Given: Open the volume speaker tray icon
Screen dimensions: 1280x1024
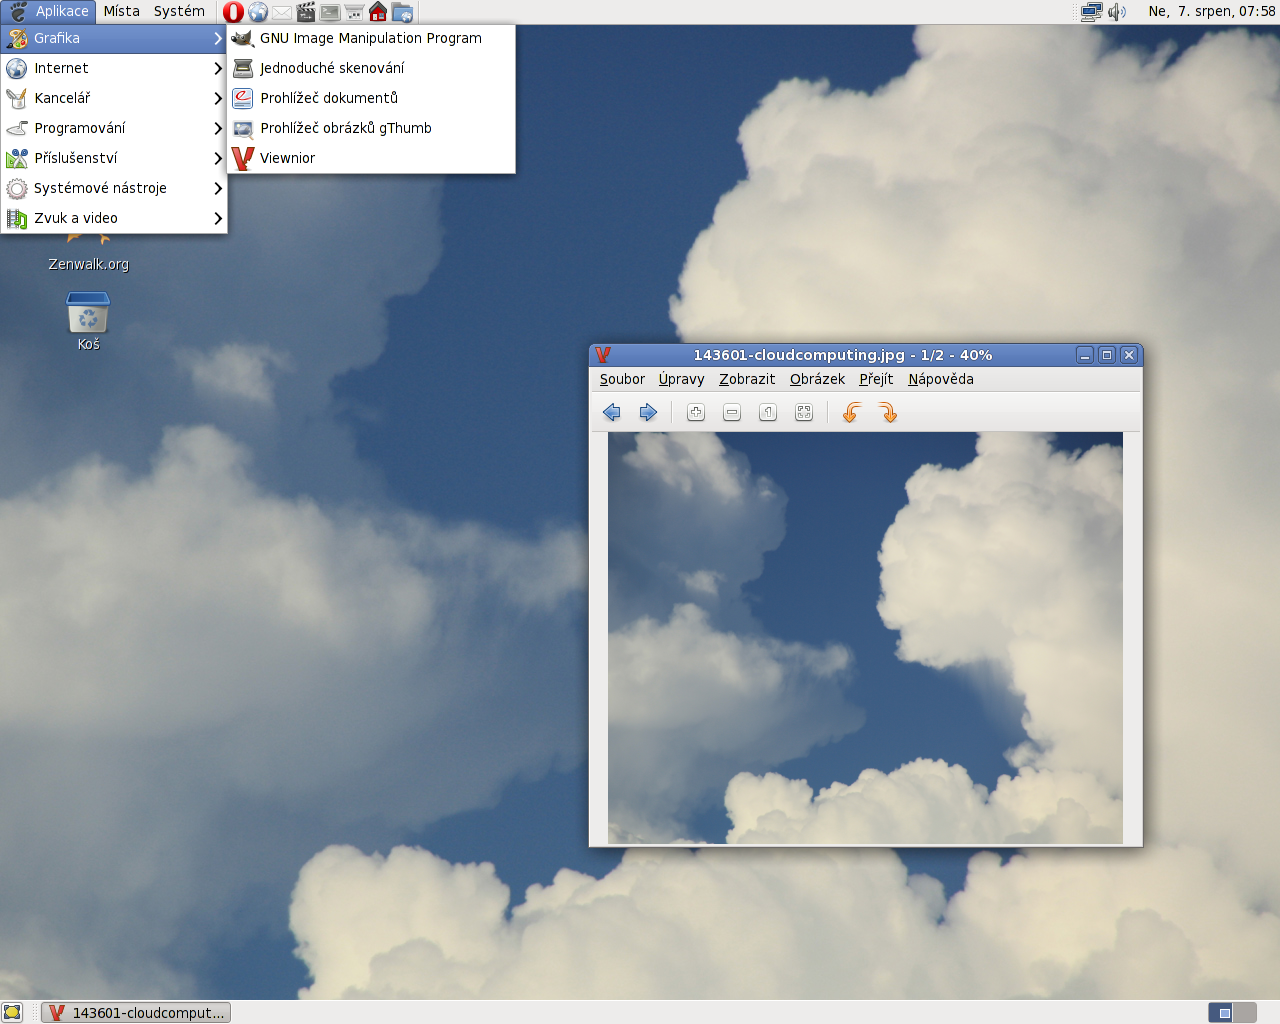Looking at the screenshot, I should click(1117, 12).
